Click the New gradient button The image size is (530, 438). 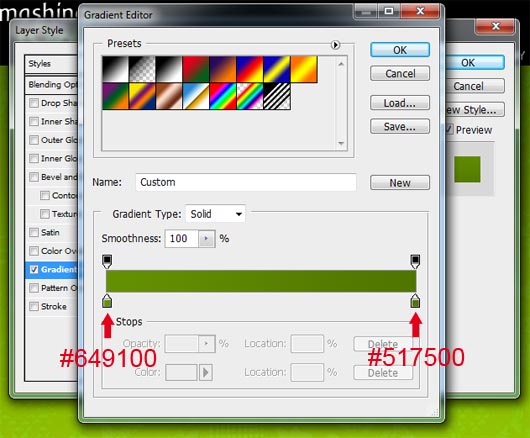[x=400, y=182]
